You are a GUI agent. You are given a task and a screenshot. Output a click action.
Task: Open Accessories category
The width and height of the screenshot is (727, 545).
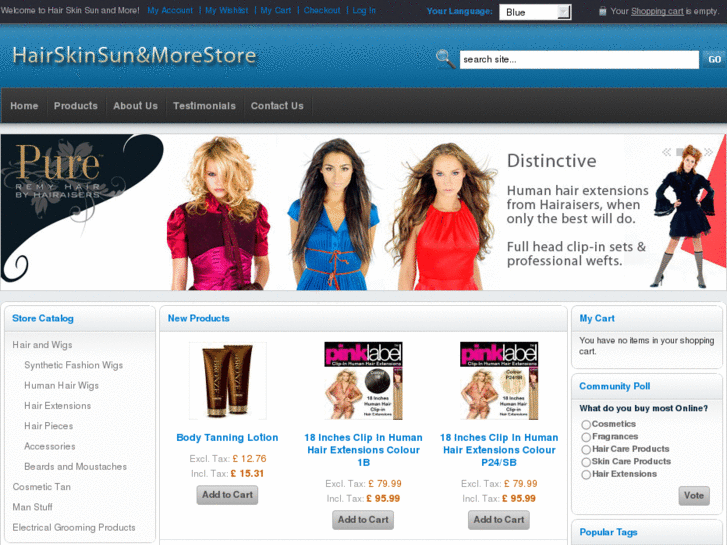click(50, 446)
